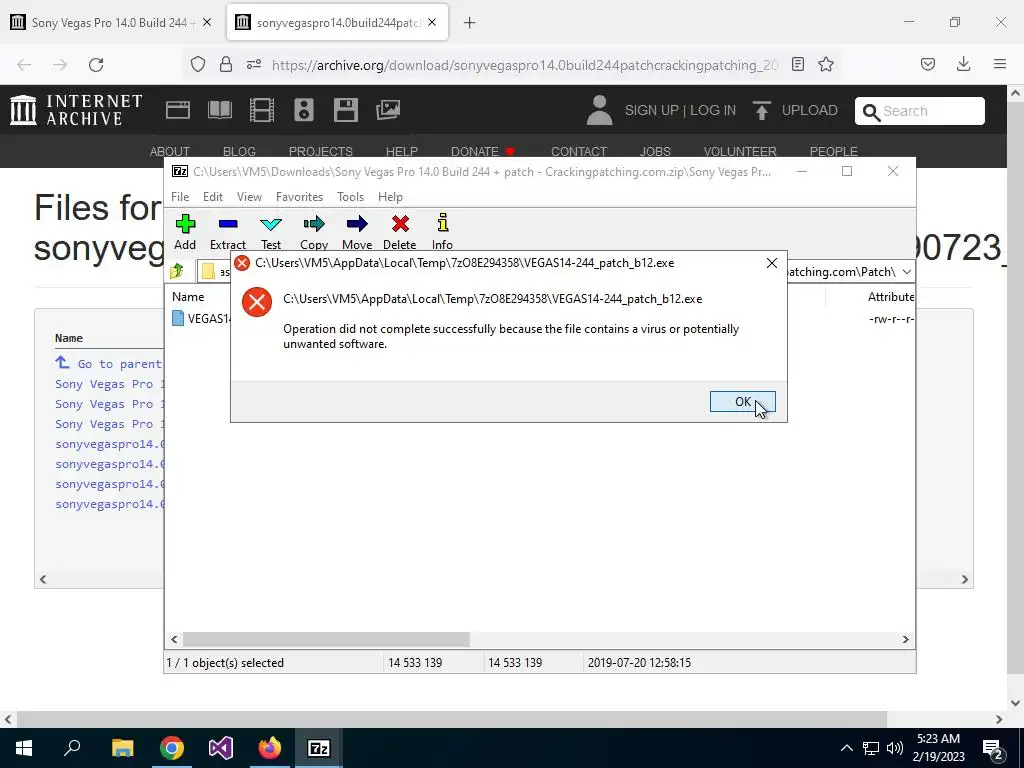Viewport: 1024px width, 768px height.
Task: Close the virus error dialog with X
Action: tap(771, 263)
